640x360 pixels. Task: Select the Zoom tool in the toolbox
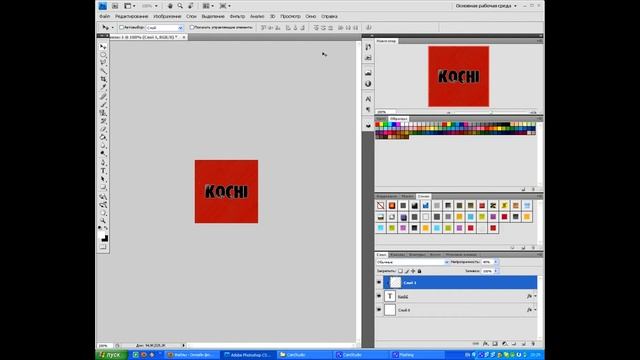(103, 221)
